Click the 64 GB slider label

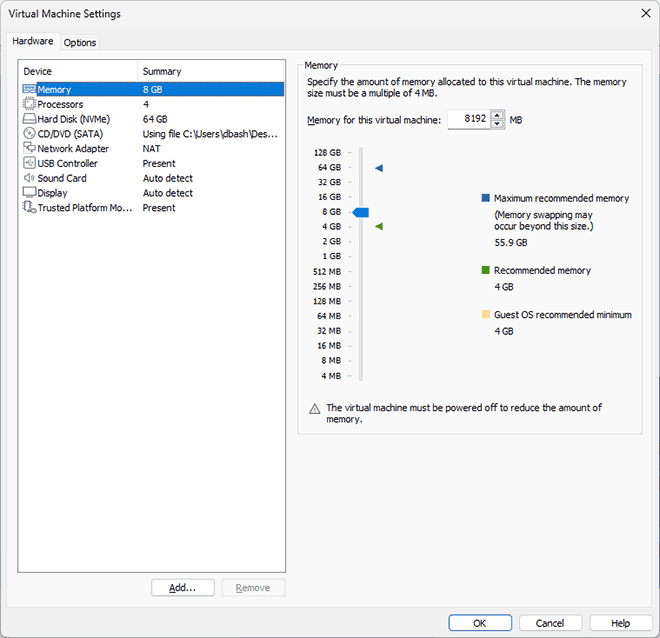click(329, 167)
